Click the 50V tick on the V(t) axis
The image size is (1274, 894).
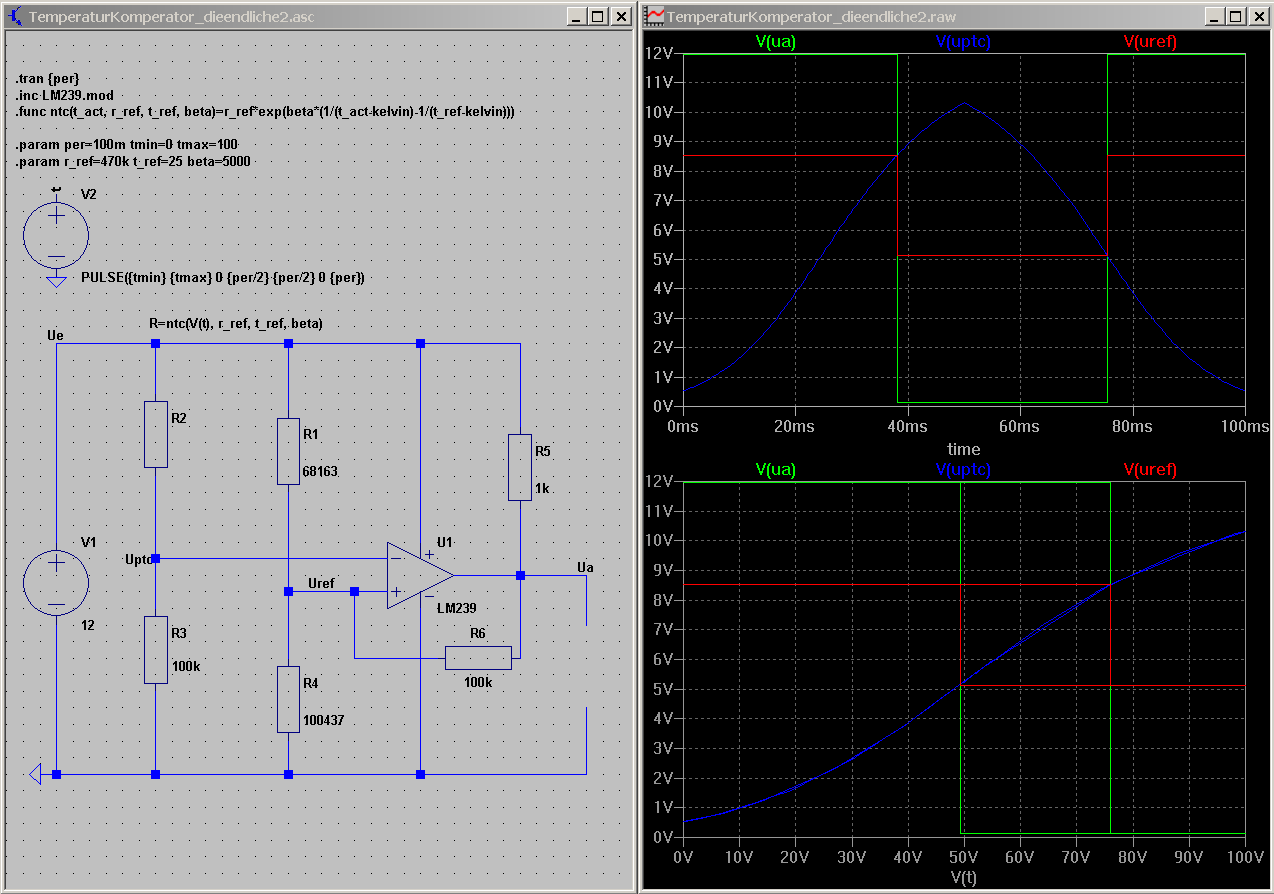[963, 857]
